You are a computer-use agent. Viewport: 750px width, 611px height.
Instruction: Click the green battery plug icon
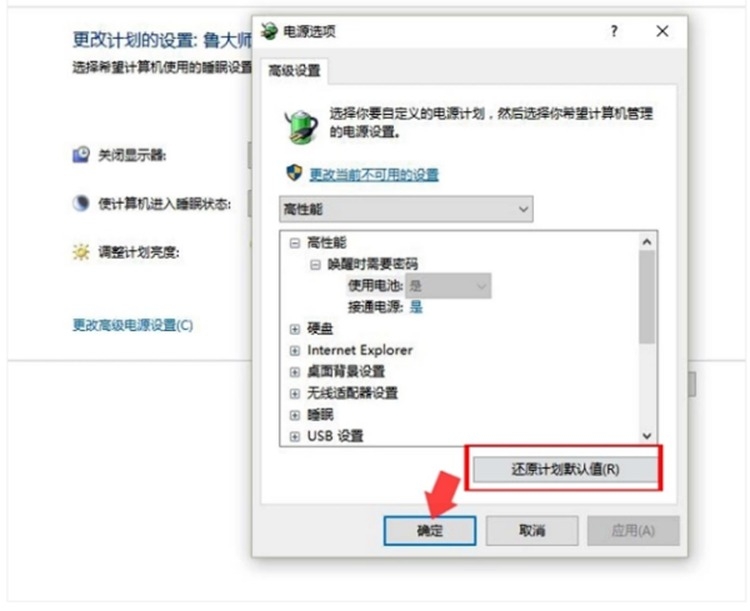[301, 126]
